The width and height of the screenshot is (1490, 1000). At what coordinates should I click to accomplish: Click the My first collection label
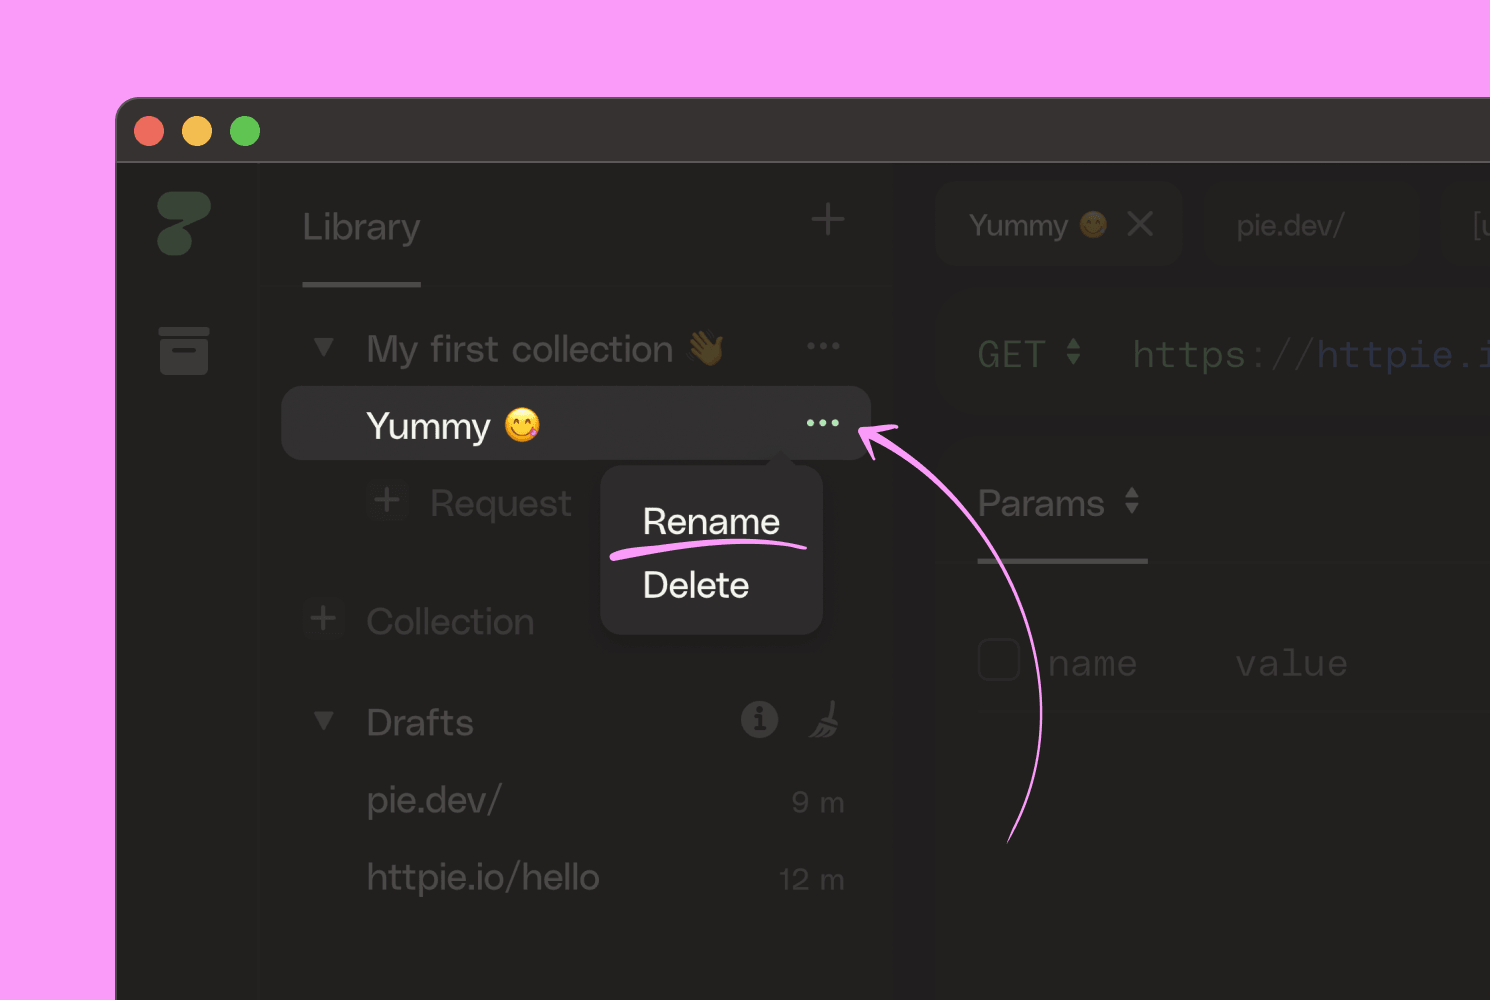545,349
